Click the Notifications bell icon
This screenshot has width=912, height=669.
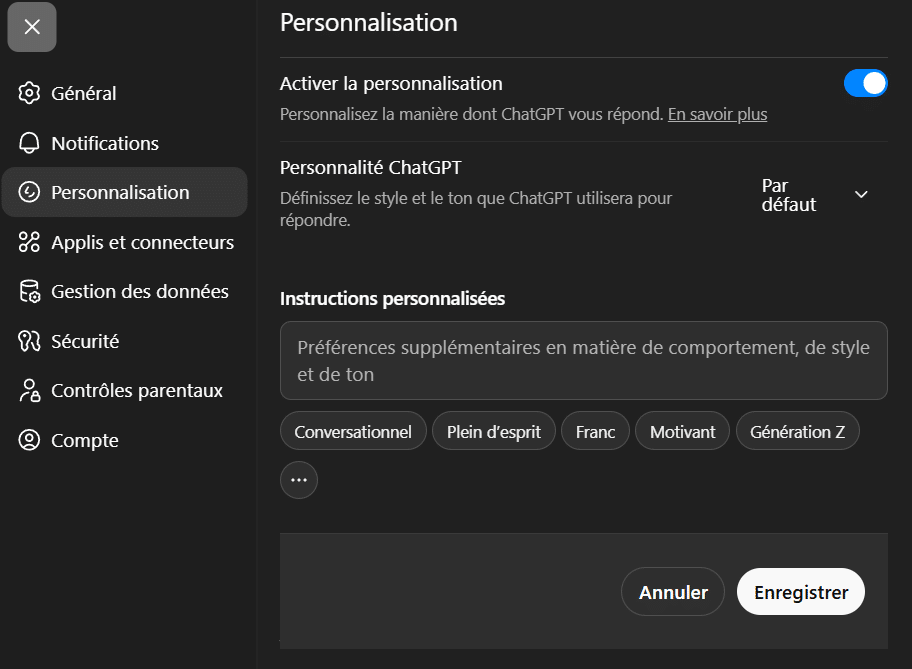30,143
